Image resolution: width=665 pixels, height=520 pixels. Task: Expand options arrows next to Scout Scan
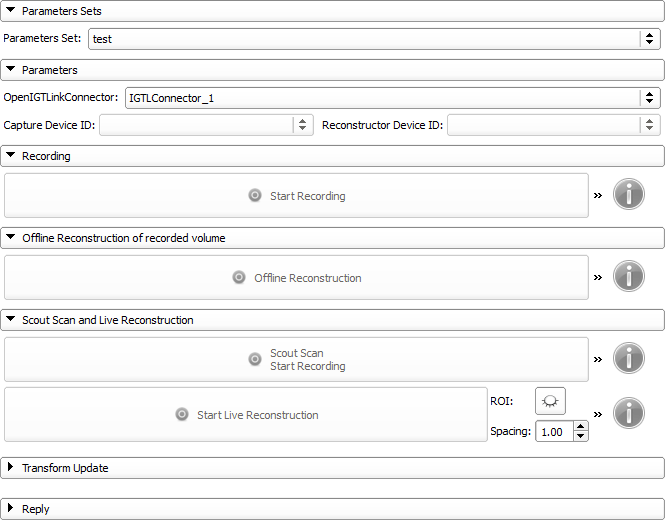598,358
